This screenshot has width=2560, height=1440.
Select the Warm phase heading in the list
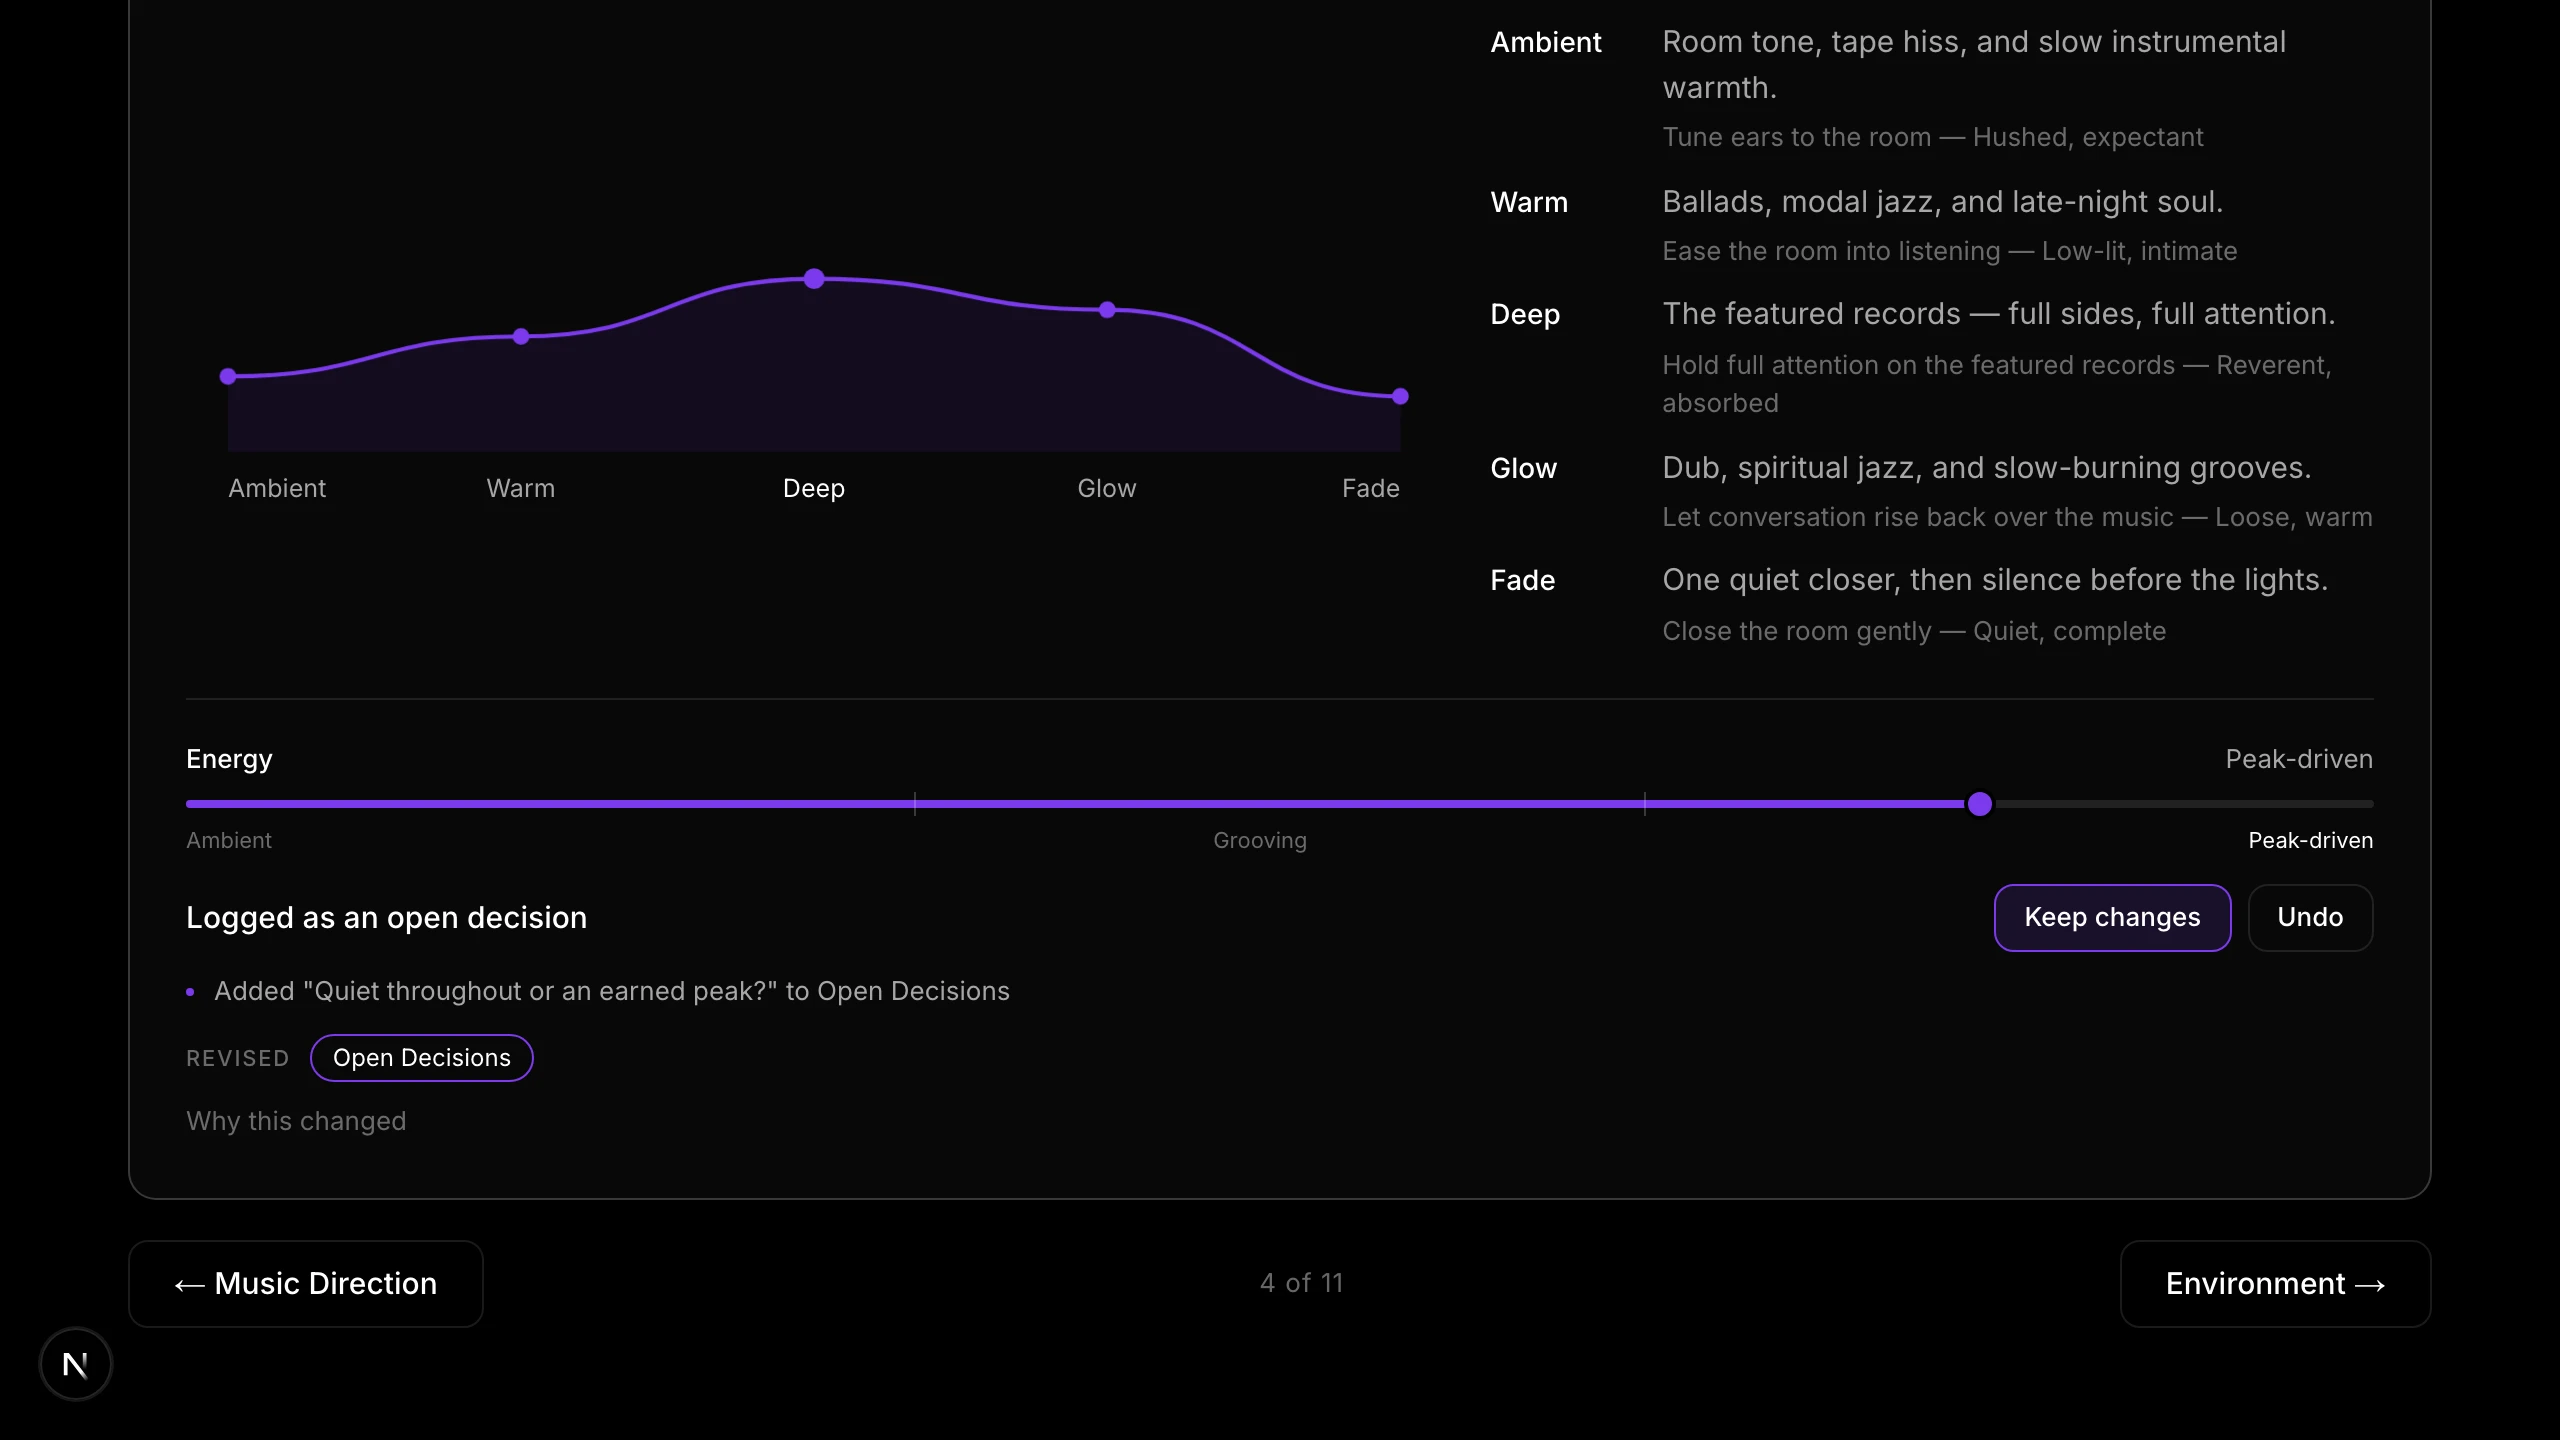tap(1529, 202)
